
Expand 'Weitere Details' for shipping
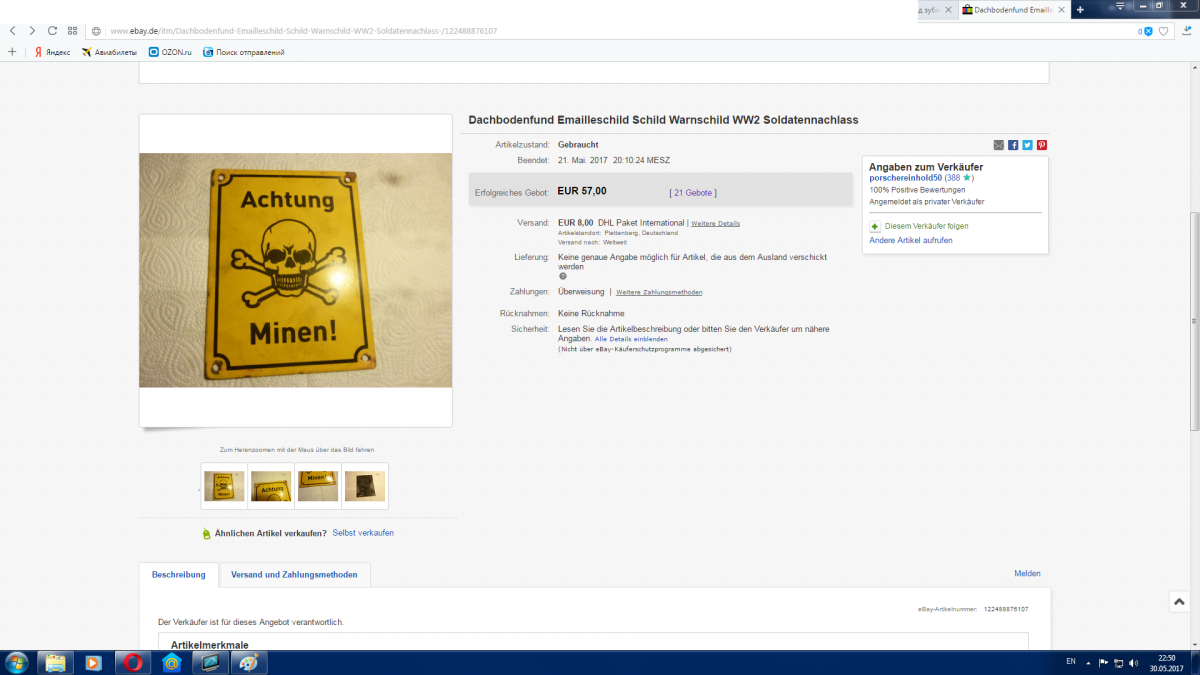(715, 223)
